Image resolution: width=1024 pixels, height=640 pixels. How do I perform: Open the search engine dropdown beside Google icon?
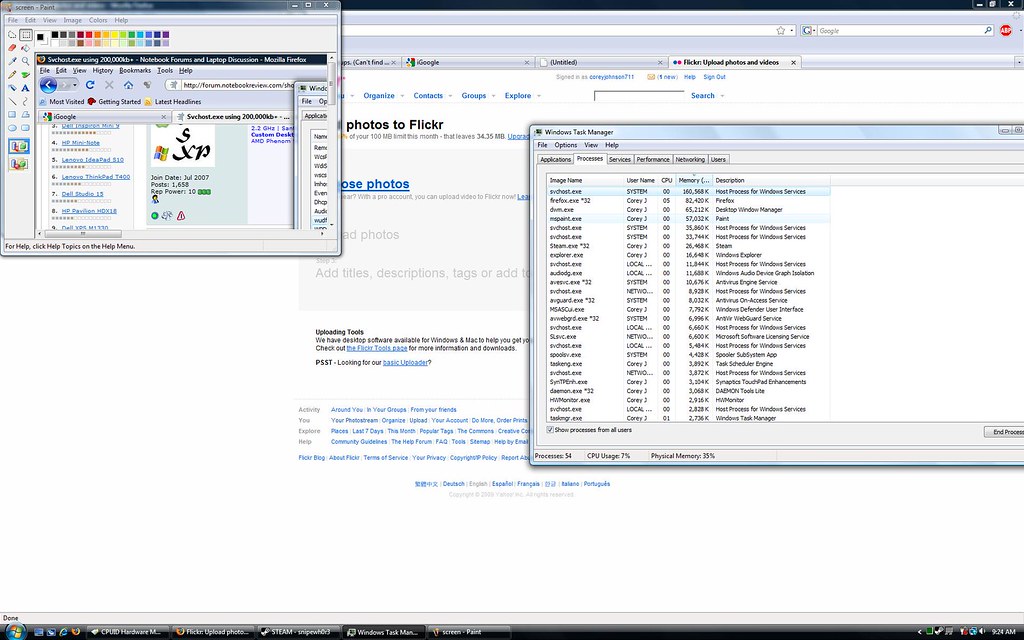[814, 31]
